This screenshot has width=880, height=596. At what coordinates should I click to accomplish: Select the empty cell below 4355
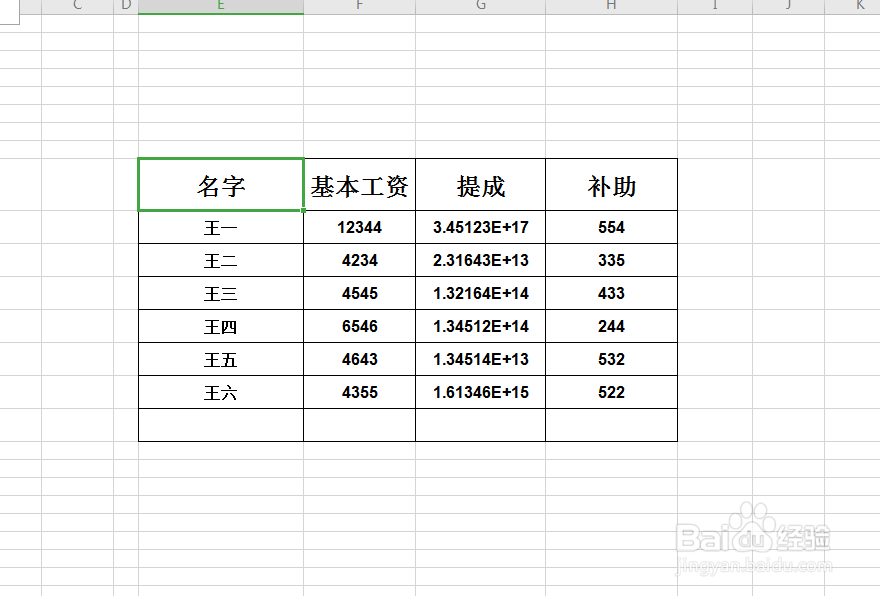(x=359, y=425)
